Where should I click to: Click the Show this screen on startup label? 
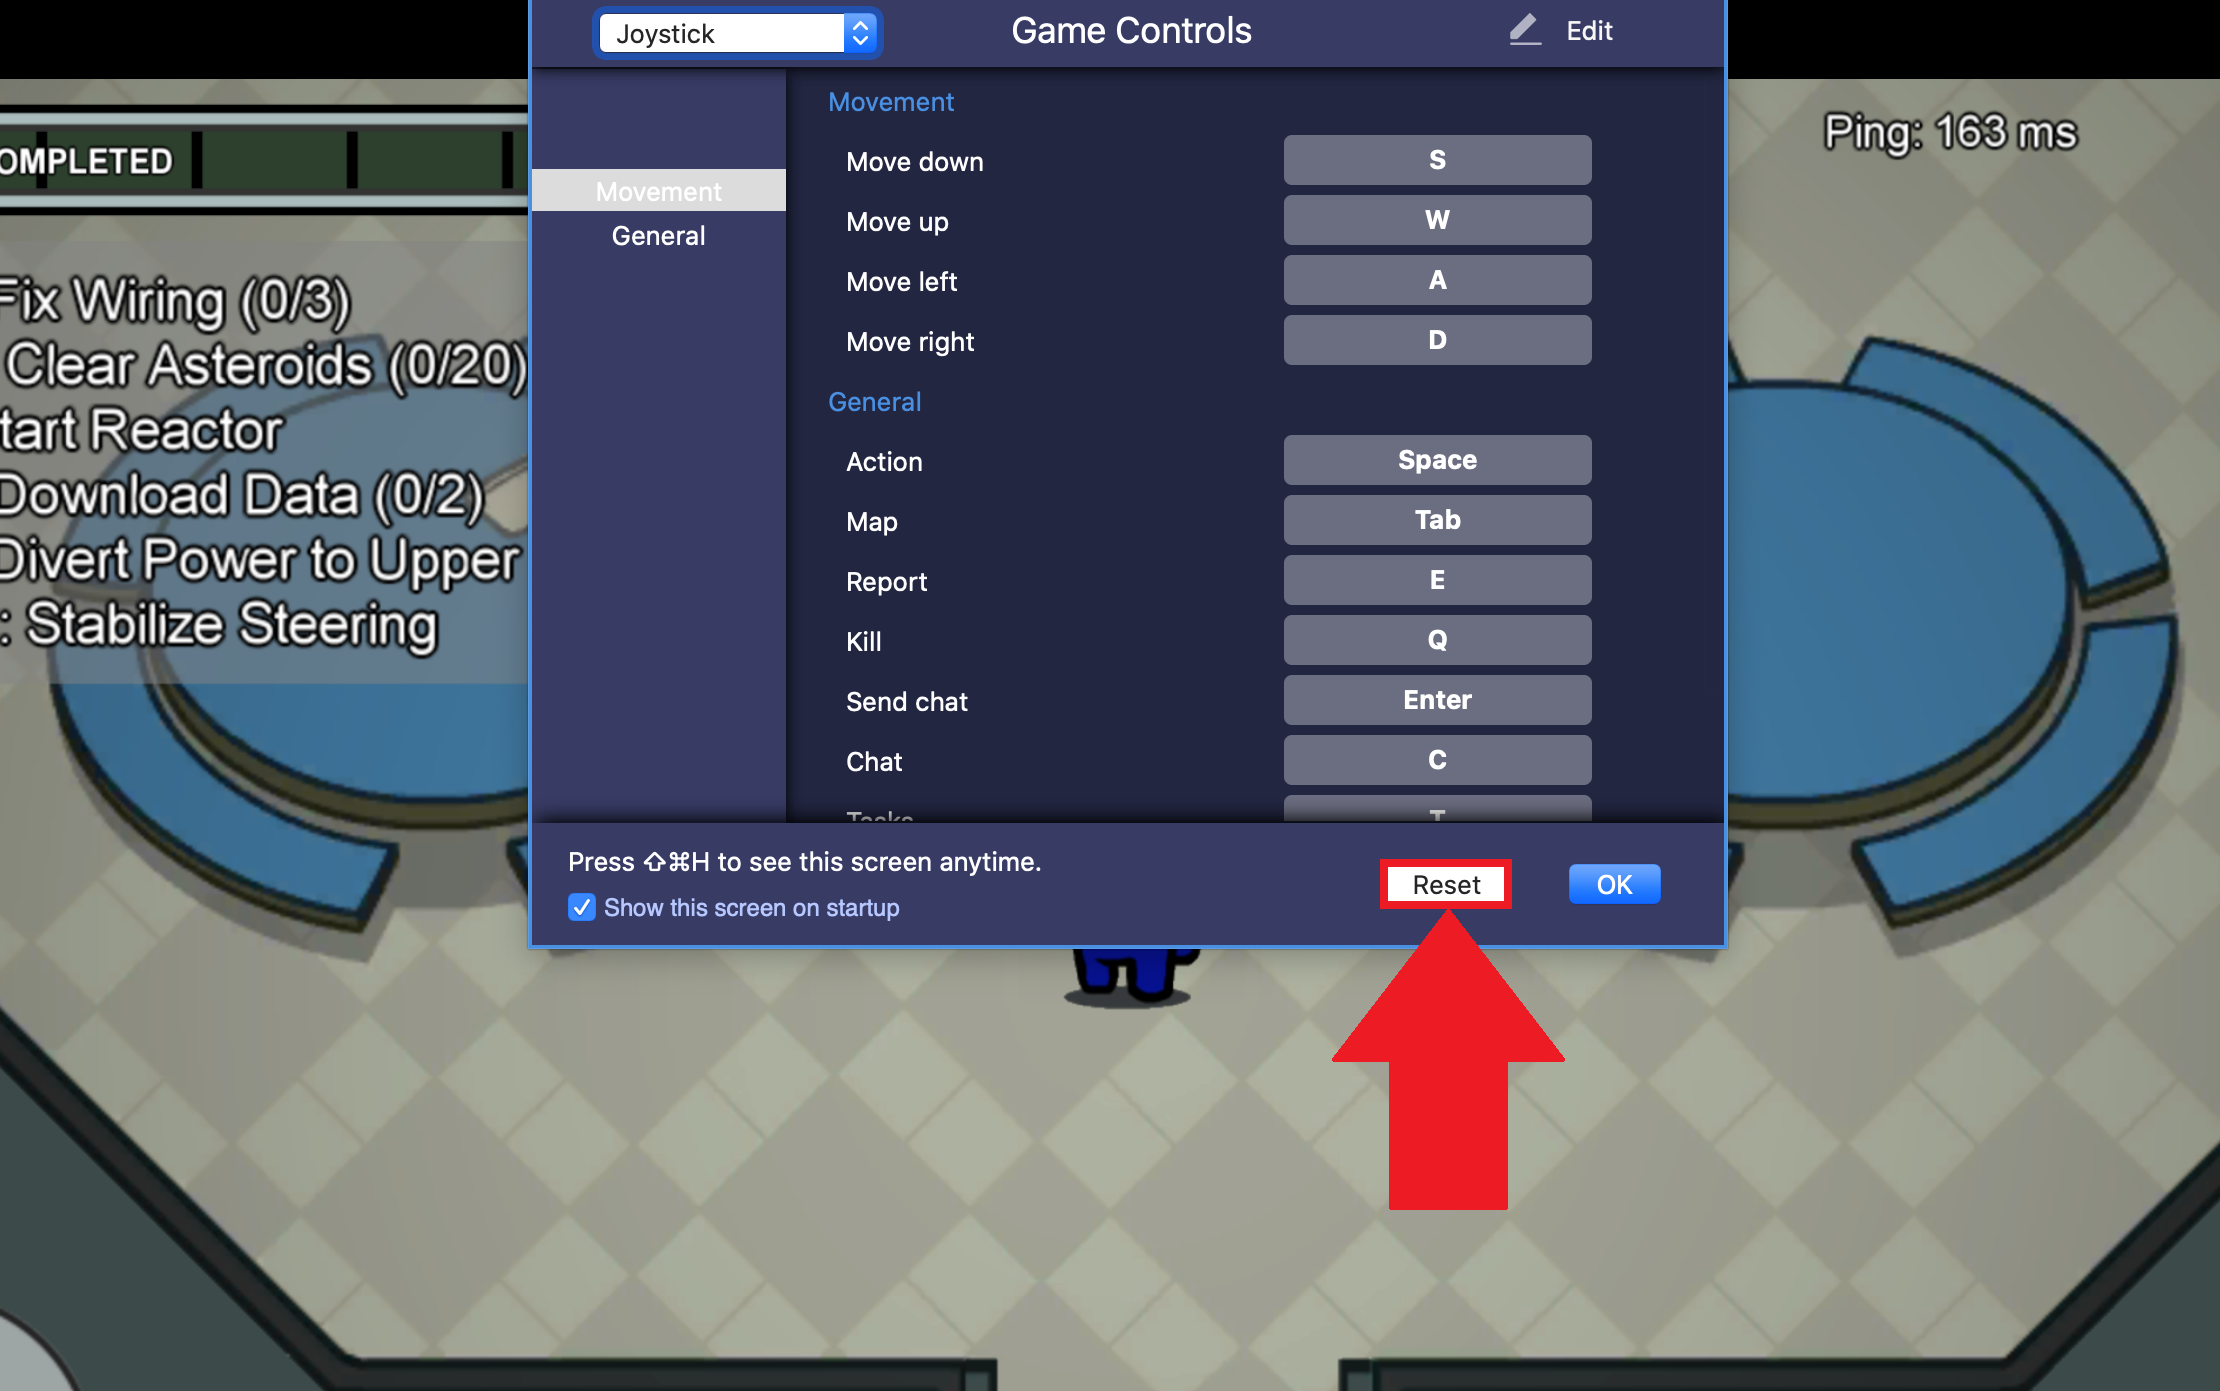[751, 907]
